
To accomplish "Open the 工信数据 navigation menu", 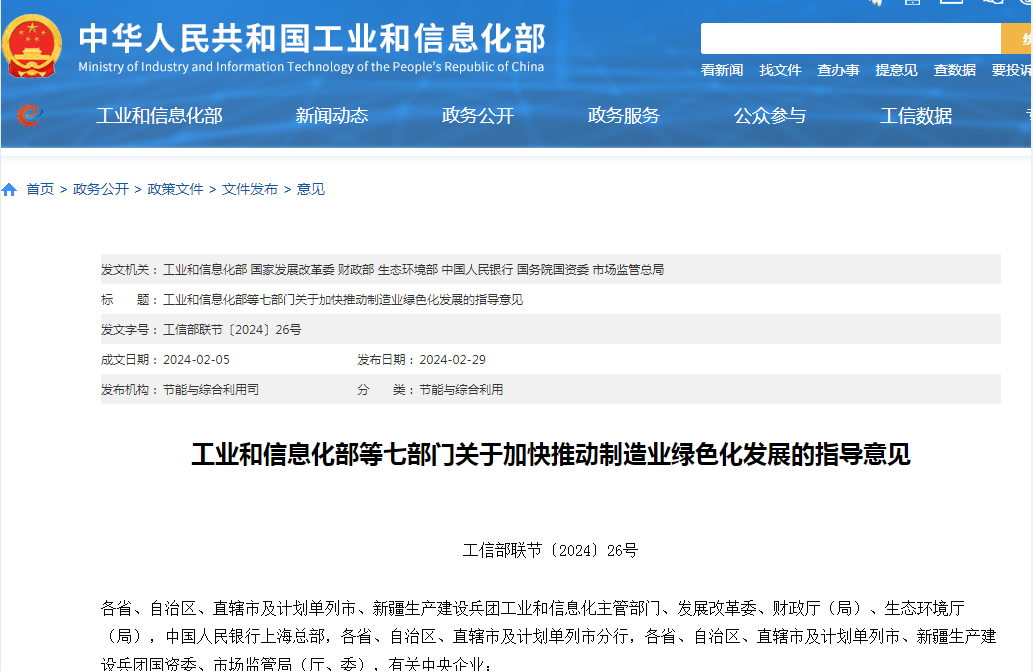I will pos(916,116).
